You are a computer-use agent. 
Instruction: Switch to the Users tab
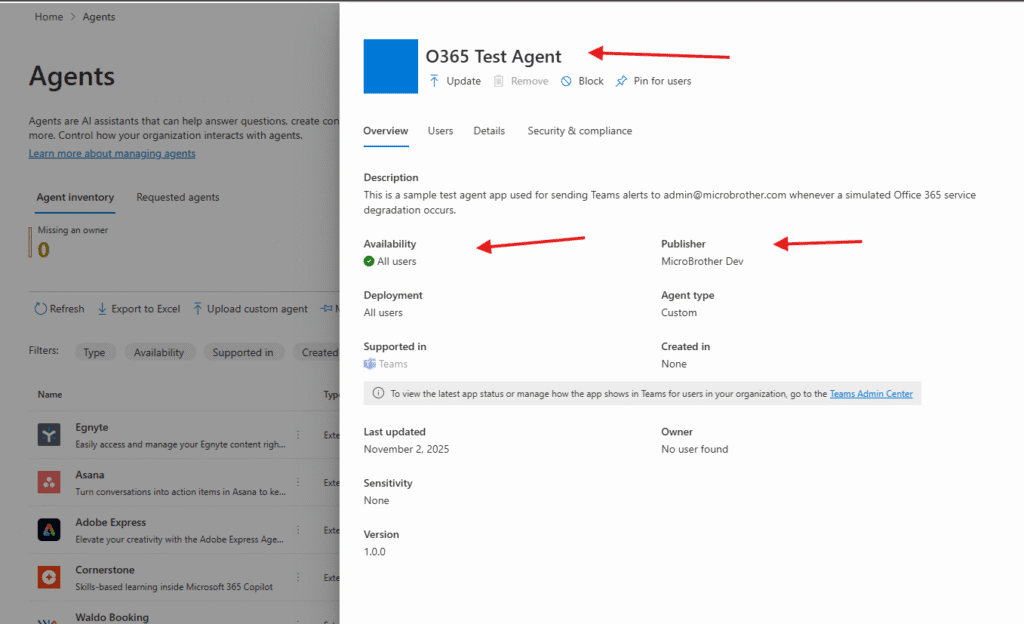(440, 131)
